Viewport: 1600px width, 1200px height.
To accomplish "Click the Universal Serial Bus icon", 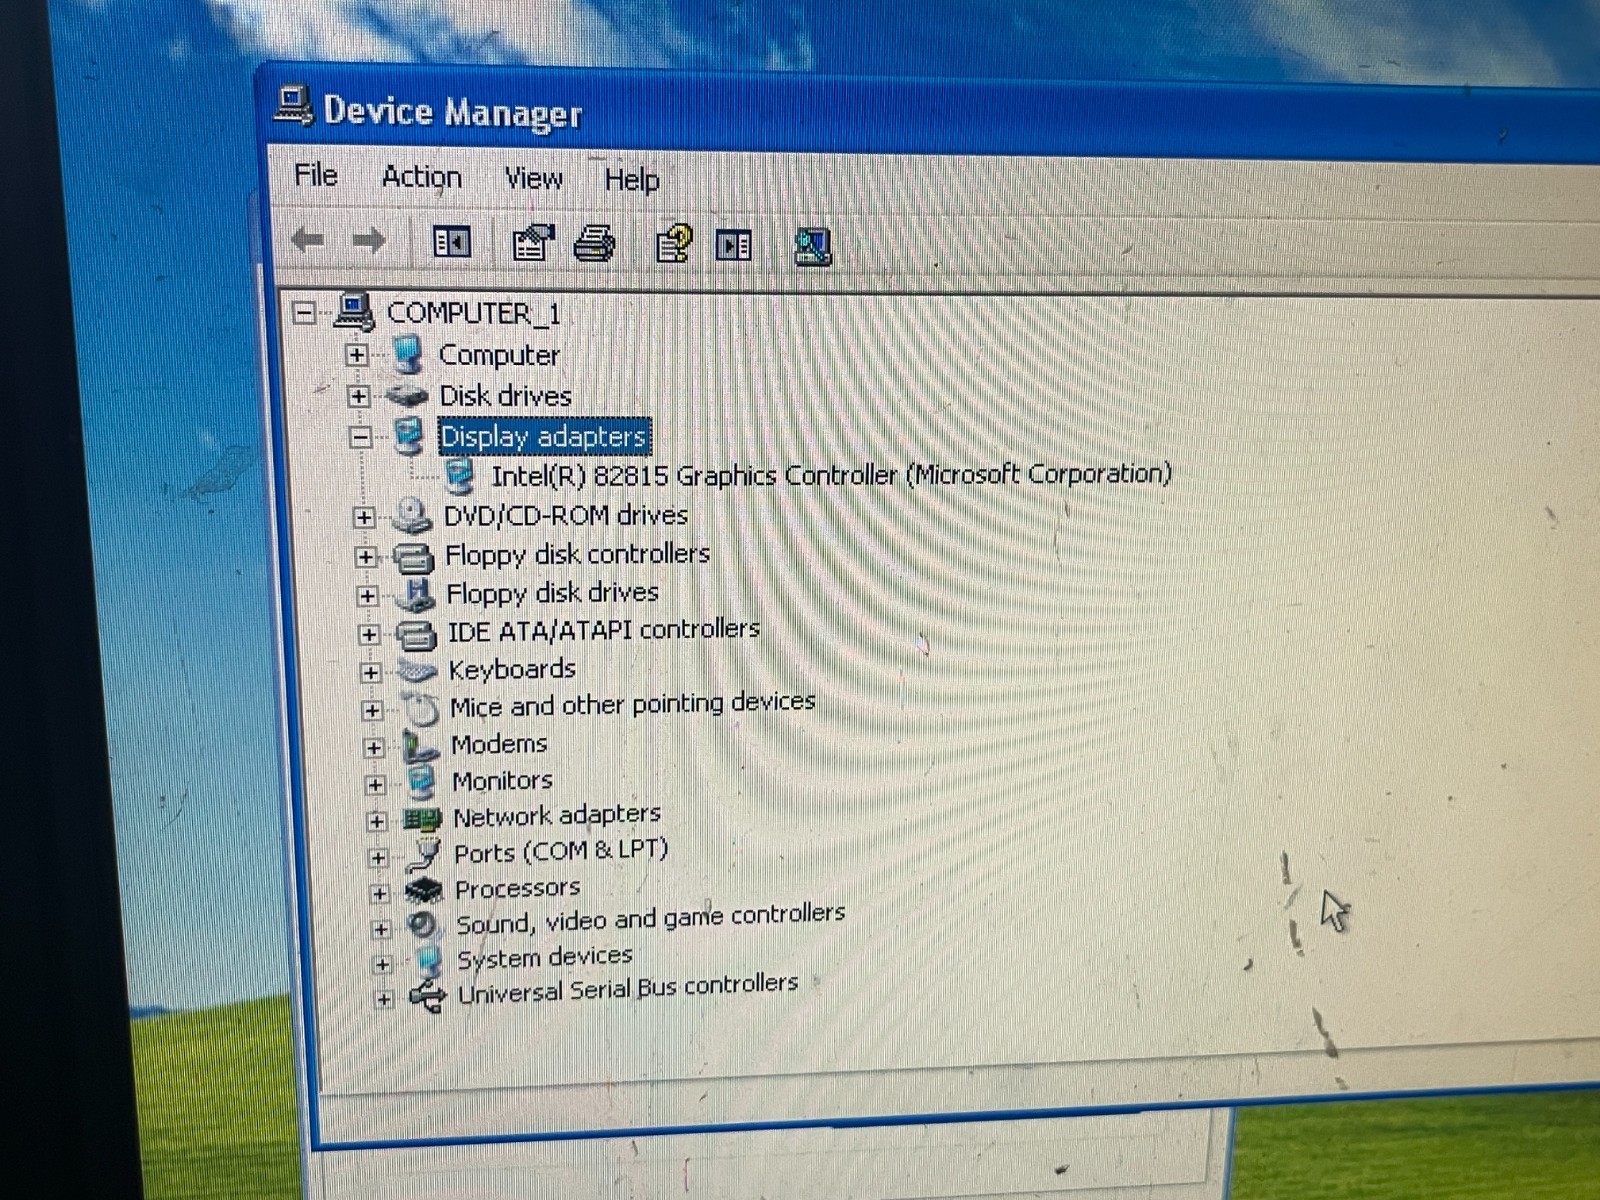I will (428, 995).
